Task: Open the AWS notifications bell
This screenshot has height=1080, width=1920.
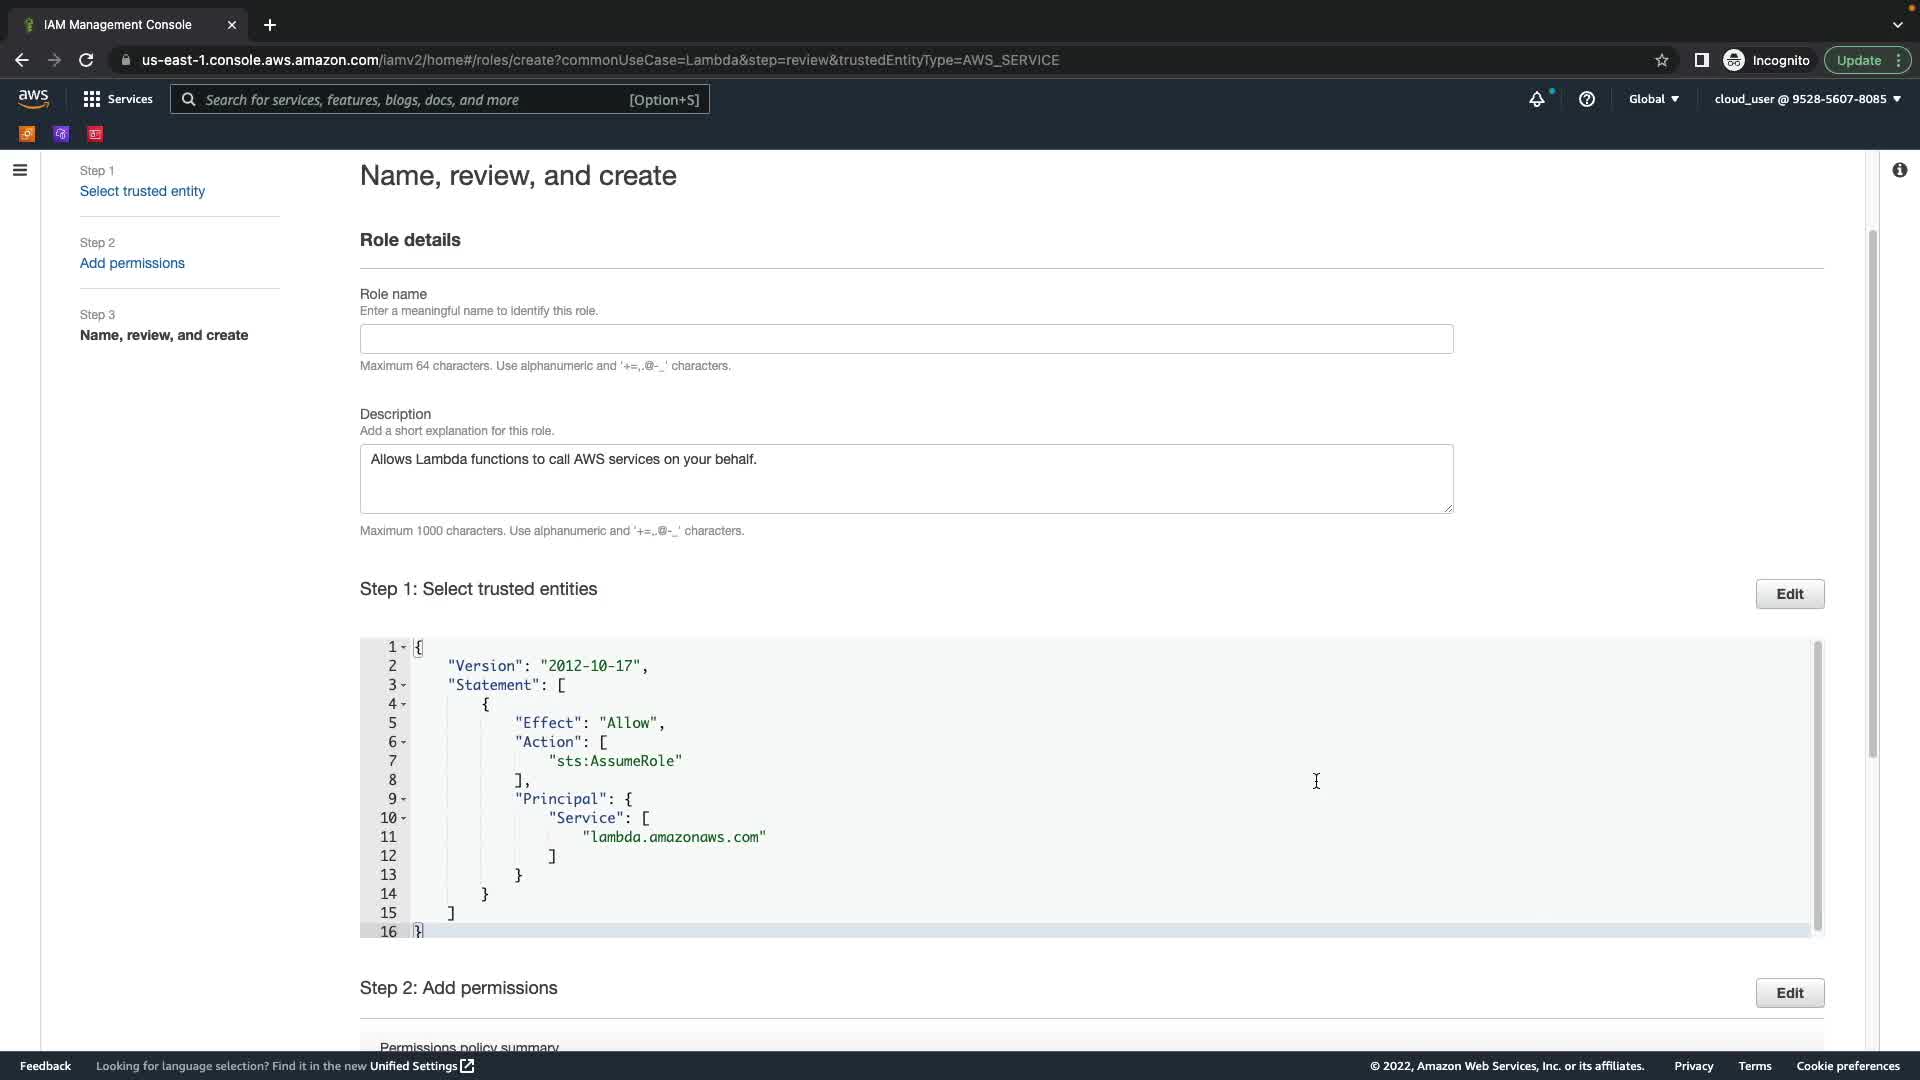Action: pyautogui.click(x=1537, y=99)
